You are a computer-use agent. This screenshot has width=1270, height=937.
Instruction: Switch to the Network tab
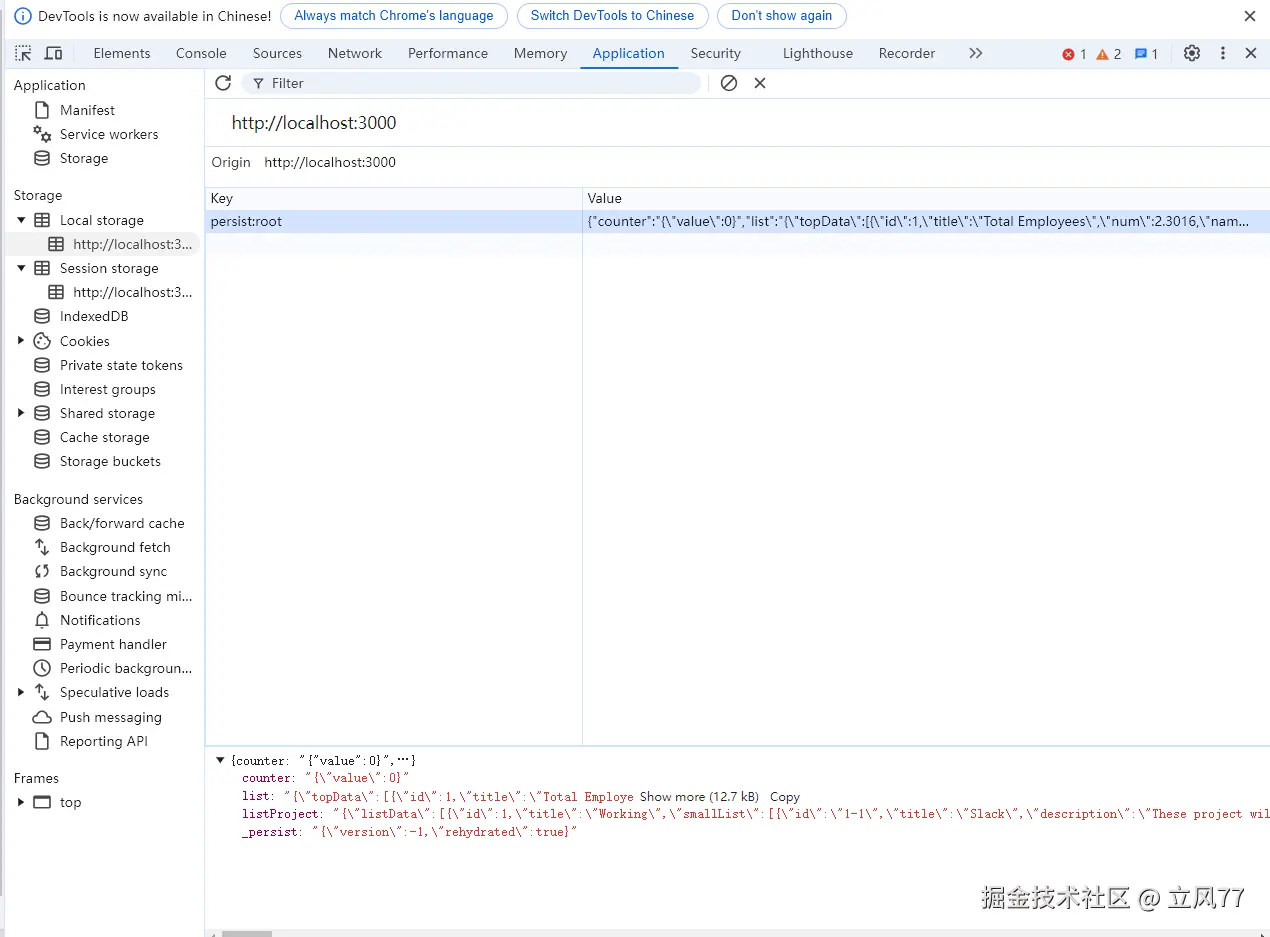(355, 53)
